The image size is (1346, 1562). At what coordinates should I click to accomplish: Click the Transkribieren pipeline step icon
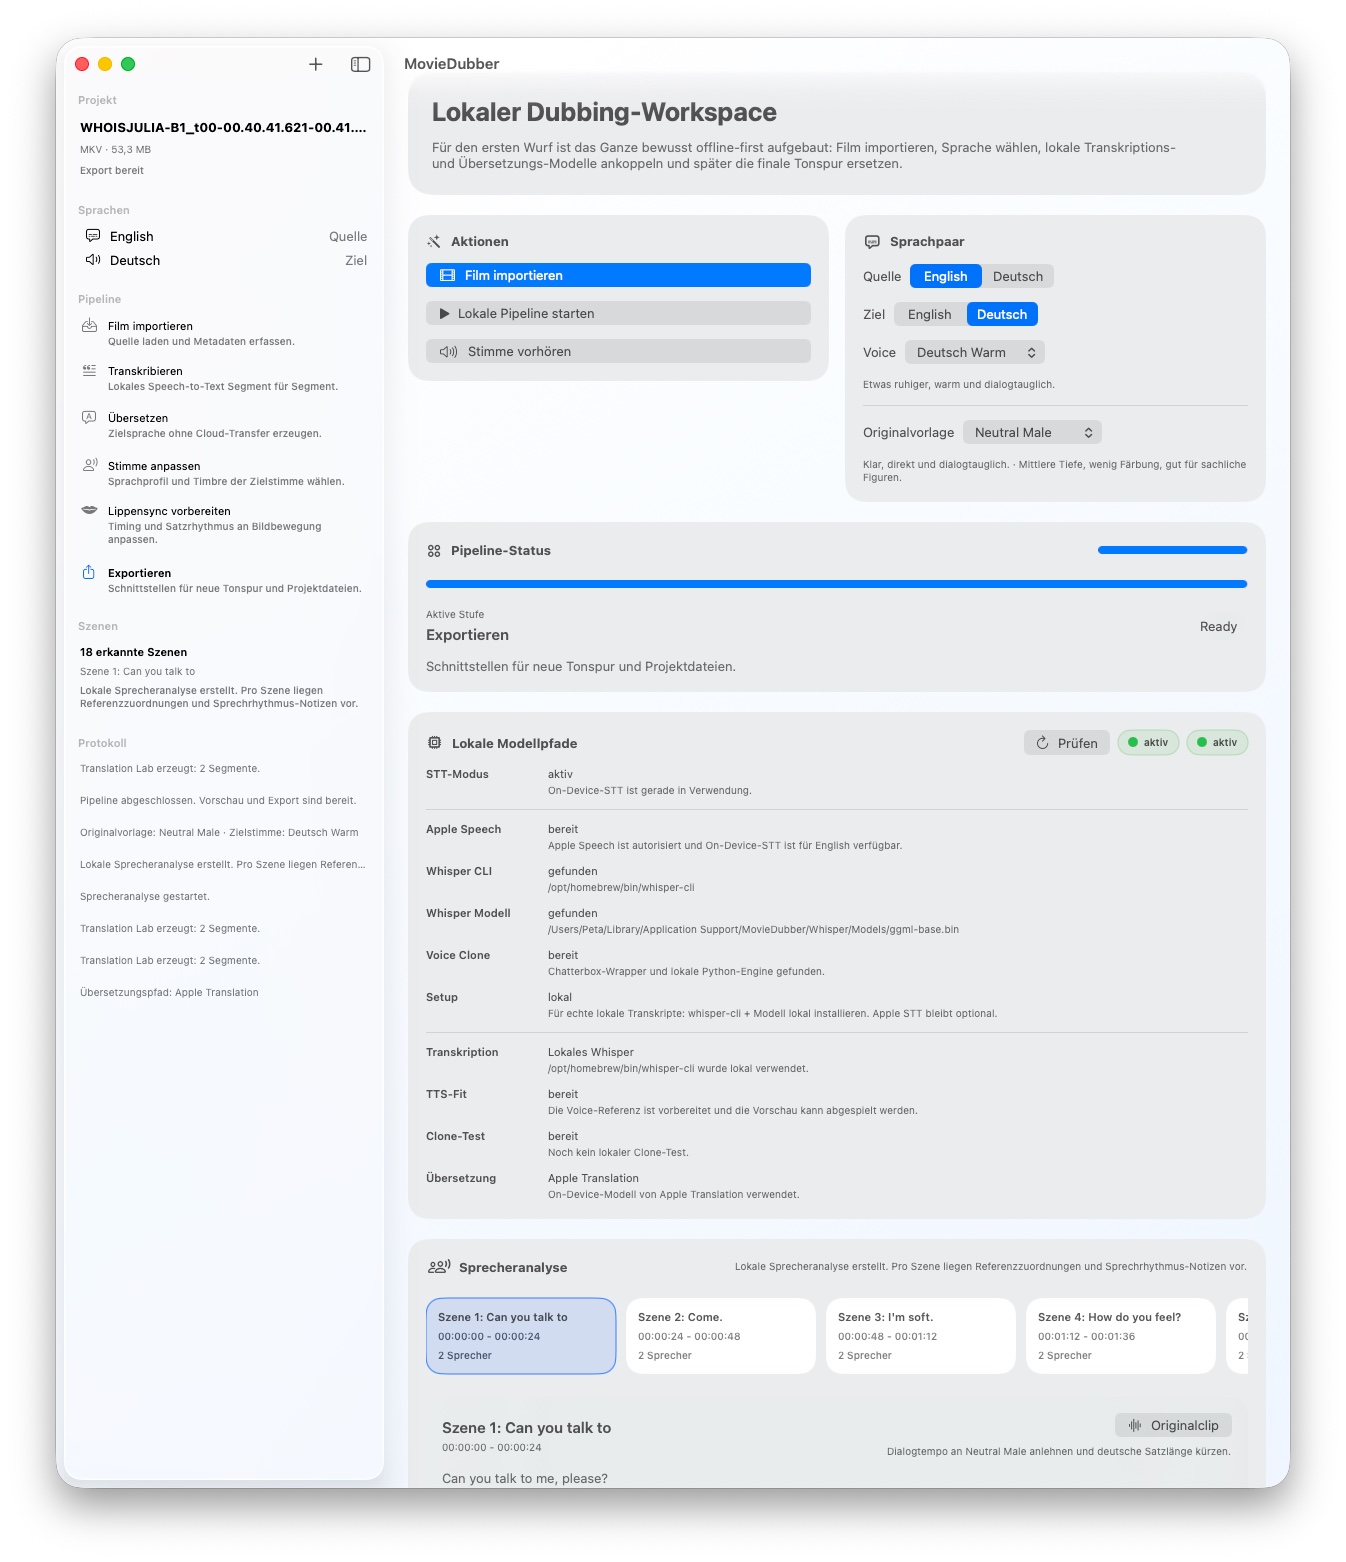90,371
